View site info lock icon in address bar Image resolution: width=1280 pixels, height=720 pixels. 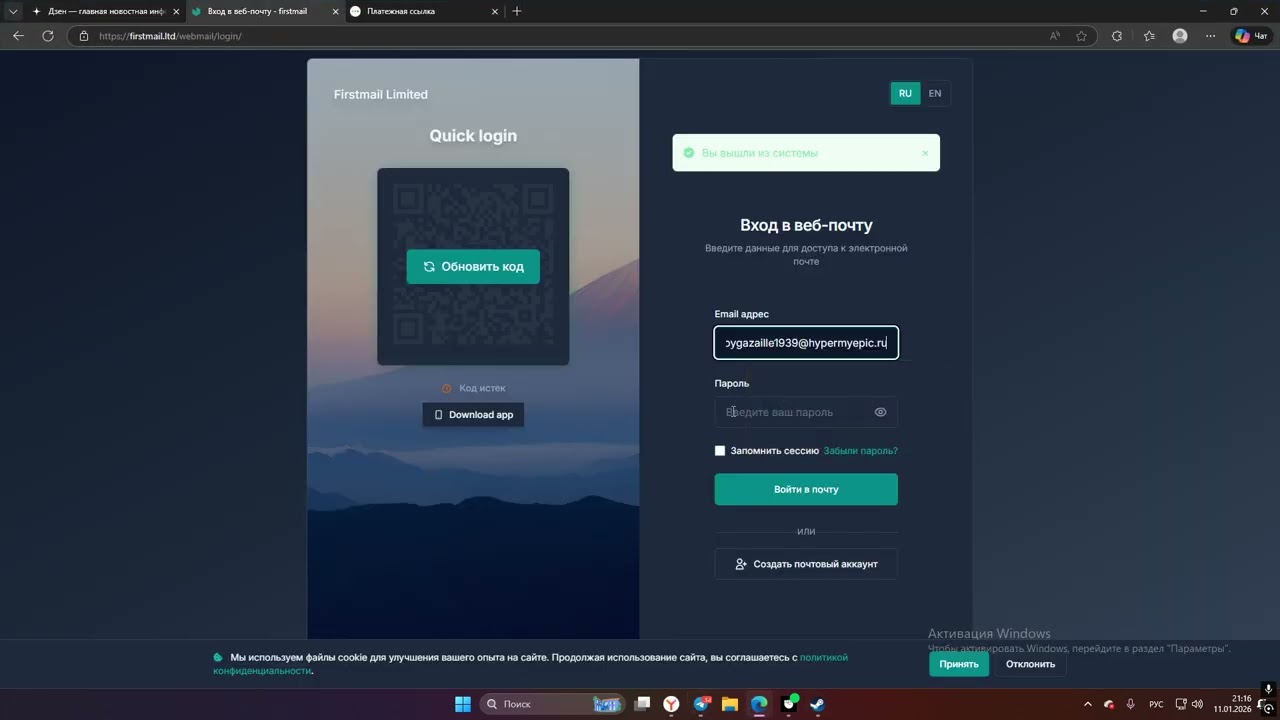(84, 36)
